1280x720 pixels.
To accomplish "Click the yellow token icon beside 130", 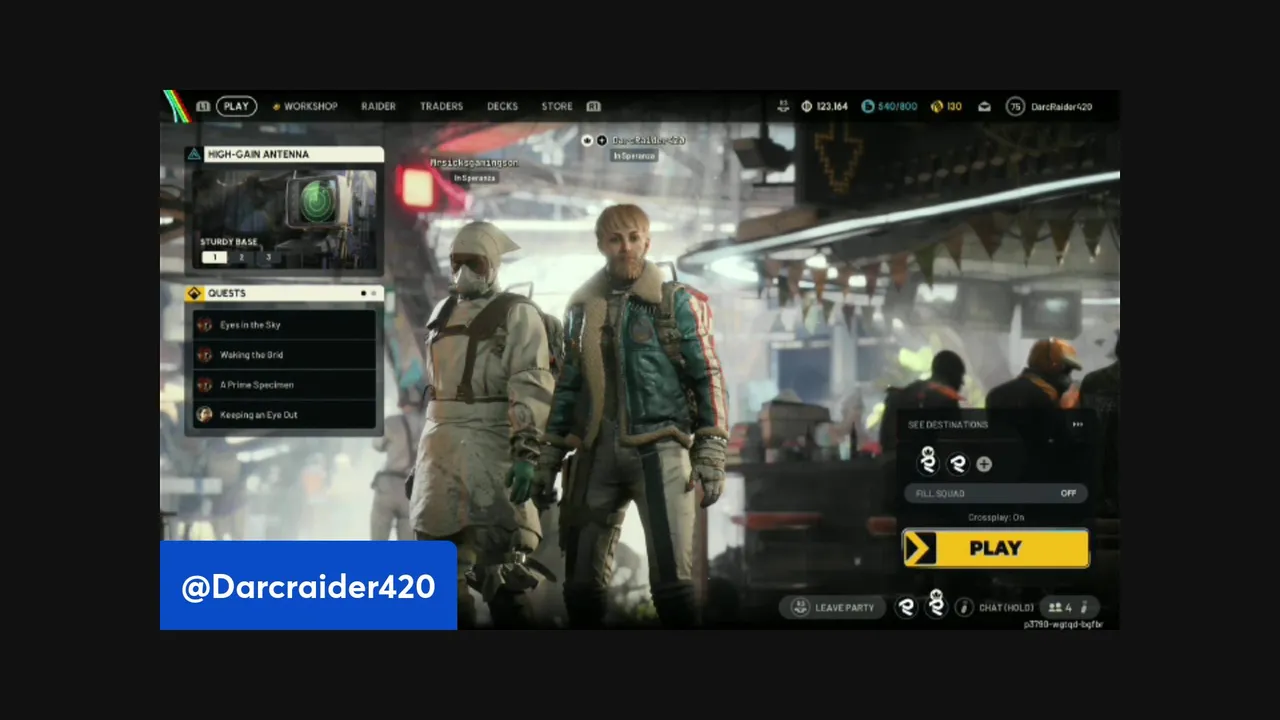I will click(x=936, y=106).
